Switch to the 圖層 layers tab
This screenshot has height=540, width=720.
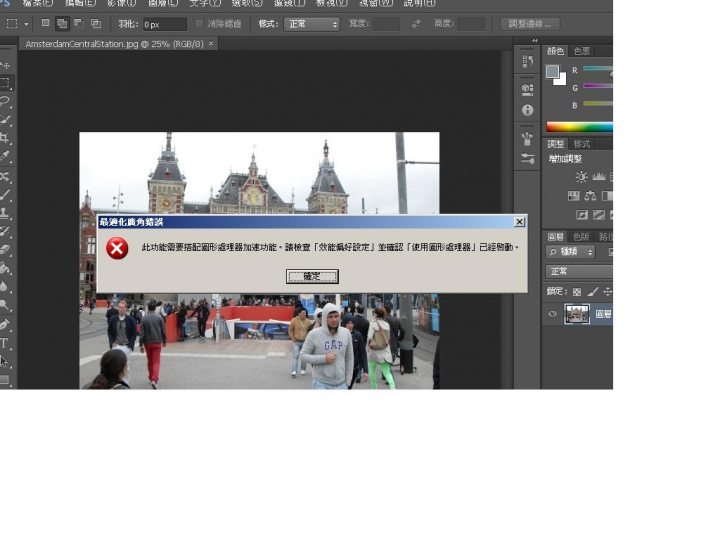556,237
